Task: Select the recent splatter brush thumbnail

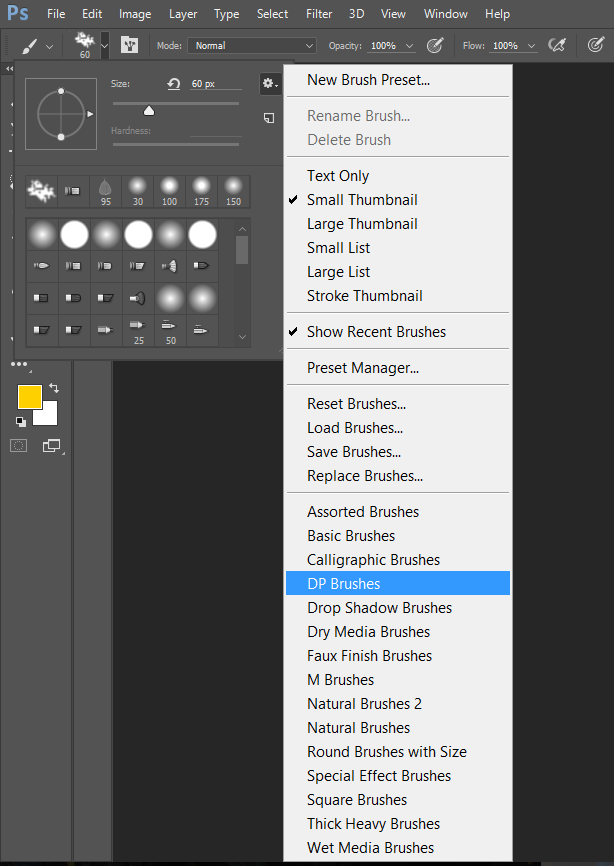Action: (x=41, y=191)
